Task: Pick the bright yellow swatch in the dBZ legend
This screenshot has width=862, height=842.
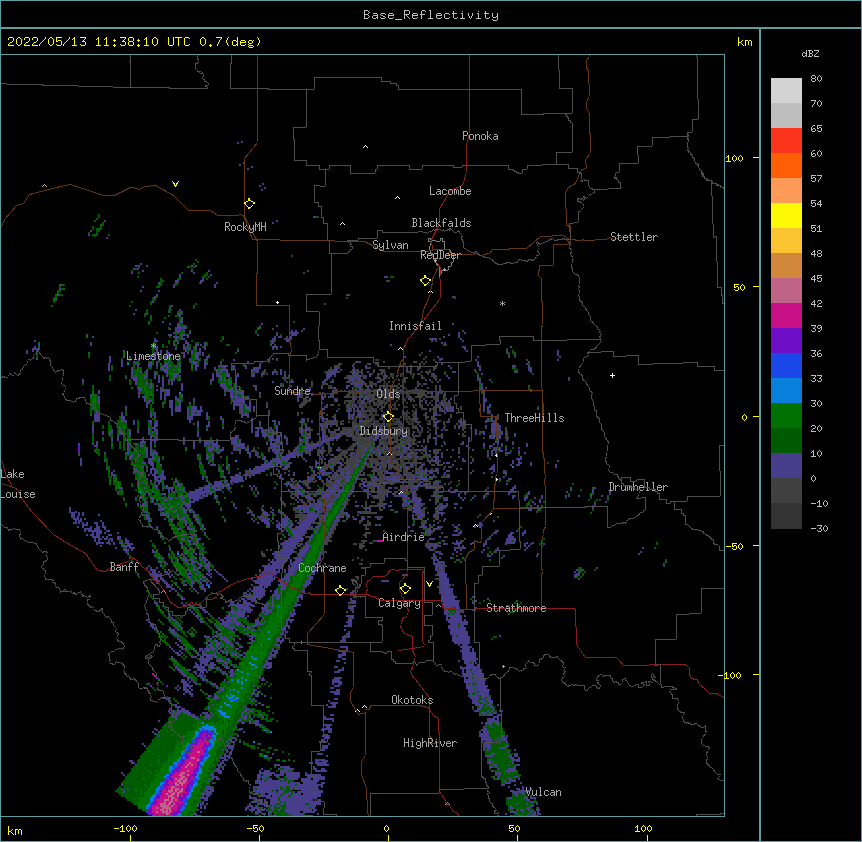Action: pos(786,215)
